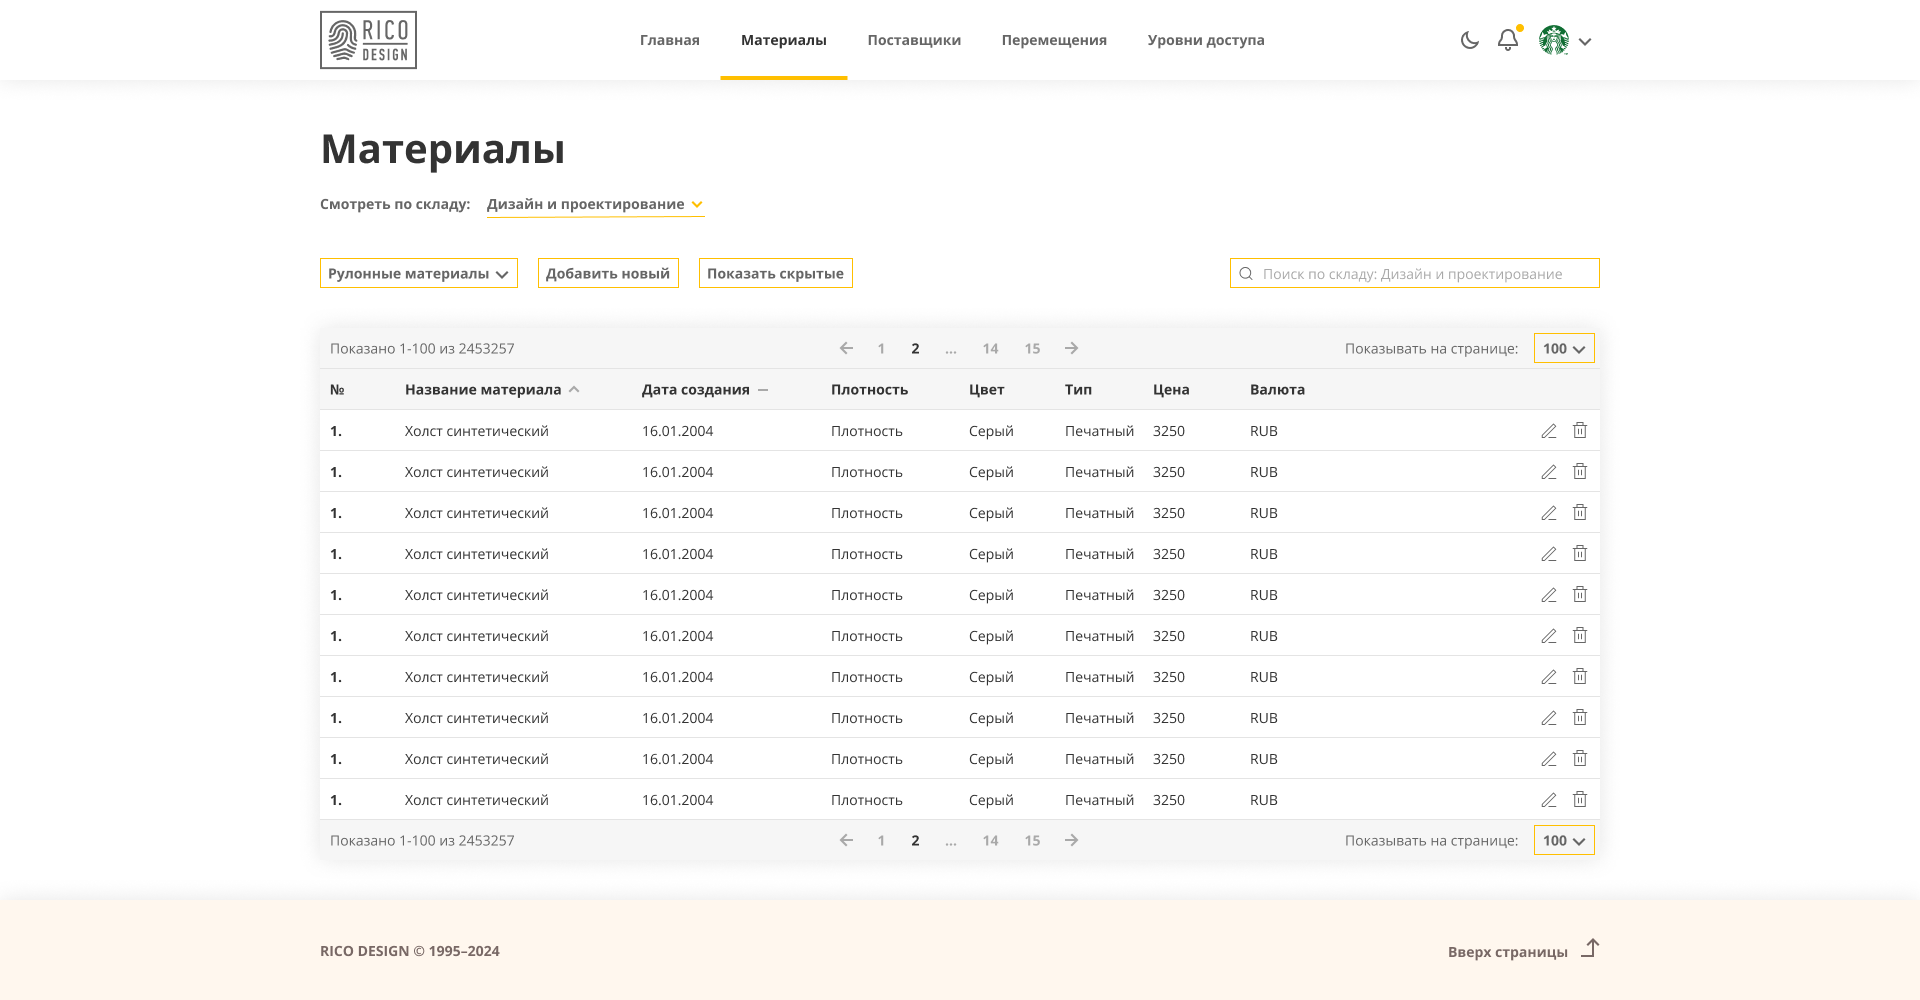1920x1000 pixels.
Task: Edit the fourth table row
Action: 1549,554
